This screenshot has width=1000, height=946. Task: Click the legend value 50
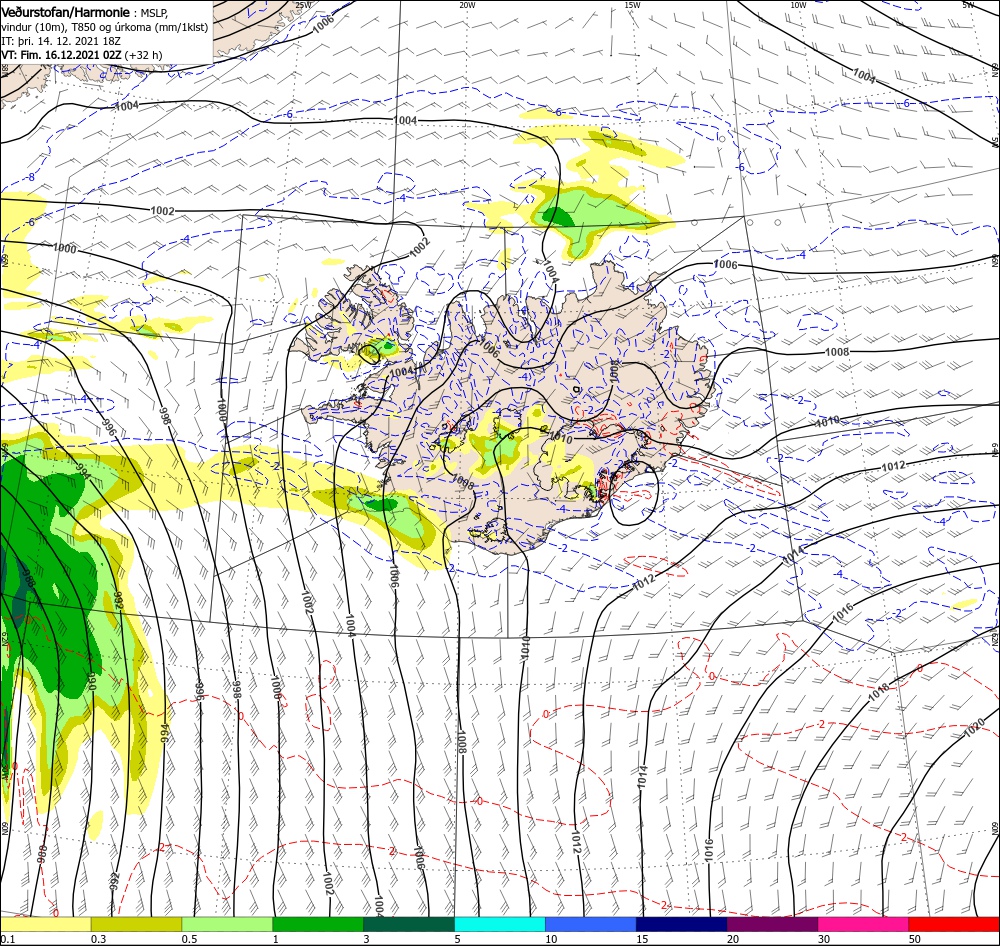point(915,939)
